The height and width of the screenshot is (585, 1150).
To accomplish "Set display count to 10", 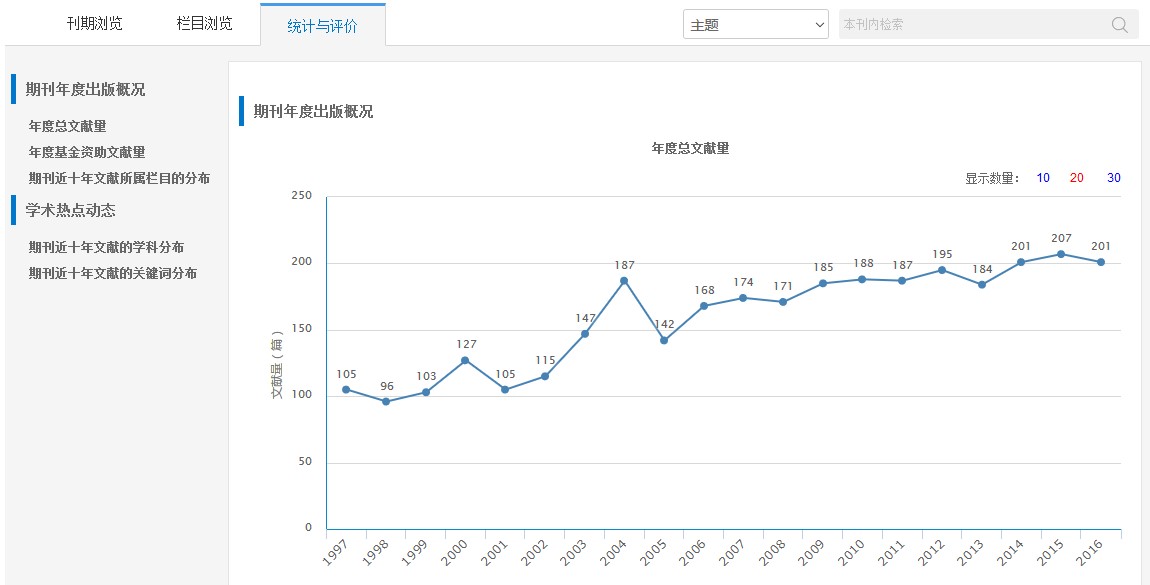I will point(1043,178).
